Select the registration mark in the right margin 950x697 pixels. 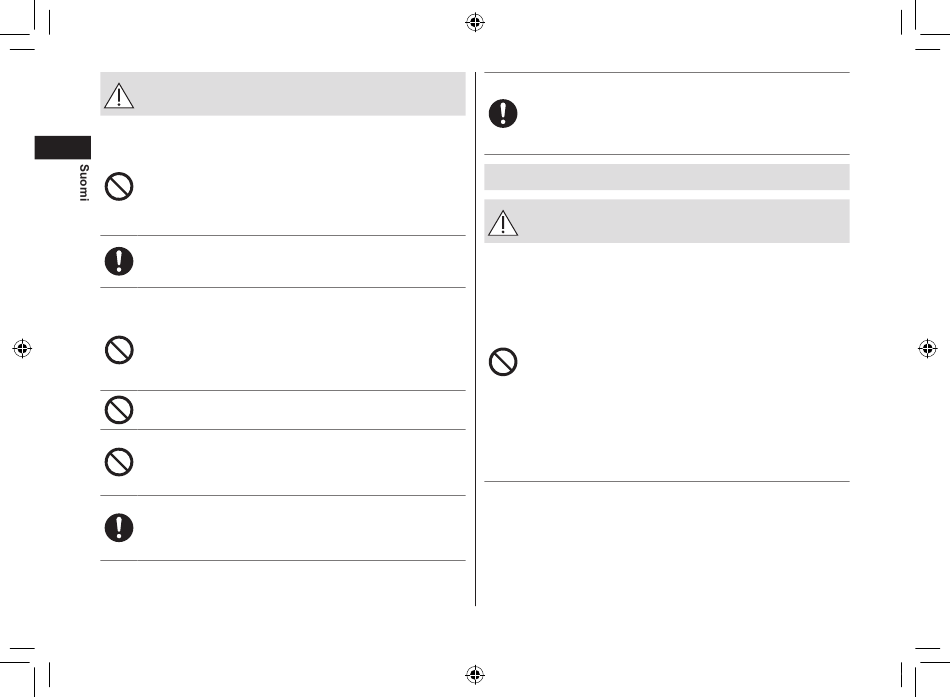(928, 348)
